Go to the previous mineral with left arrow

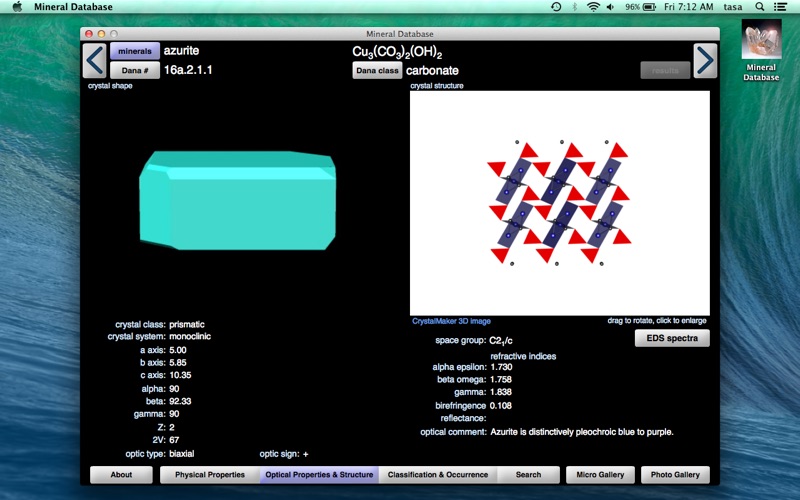[x=95, y=61]
